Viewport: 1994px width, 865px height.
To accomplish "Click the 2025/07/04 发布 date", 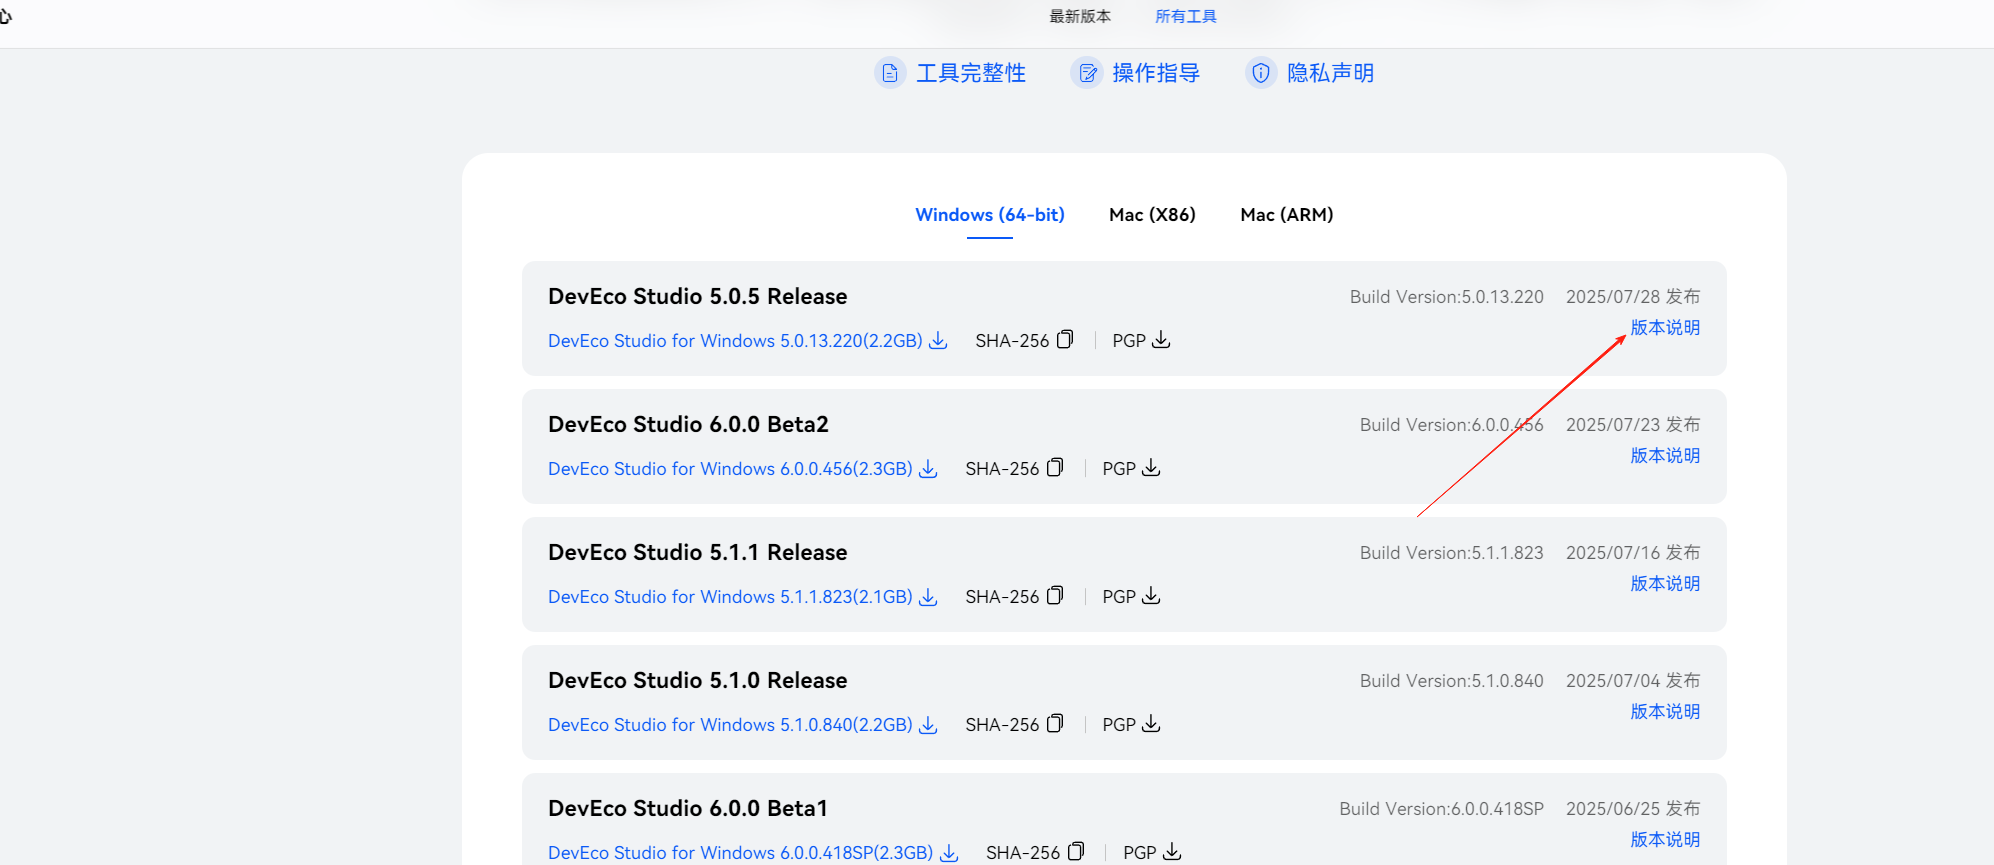I will [x=1633, y=681].
